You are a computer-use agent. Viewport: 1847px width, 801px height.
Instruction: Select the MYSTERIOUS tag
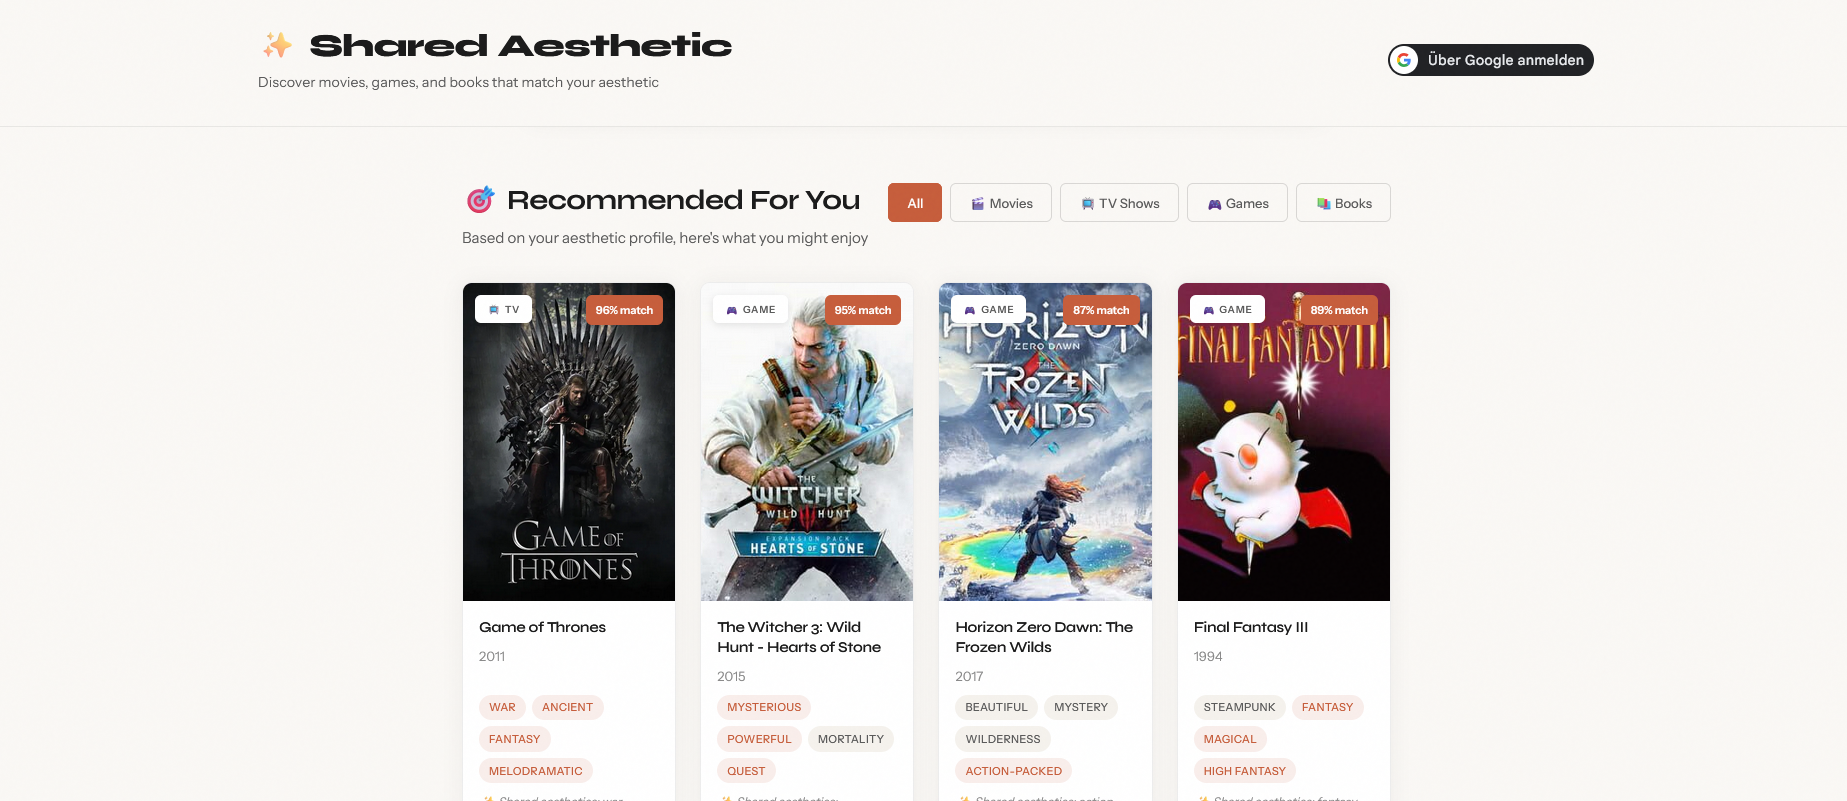764,707
